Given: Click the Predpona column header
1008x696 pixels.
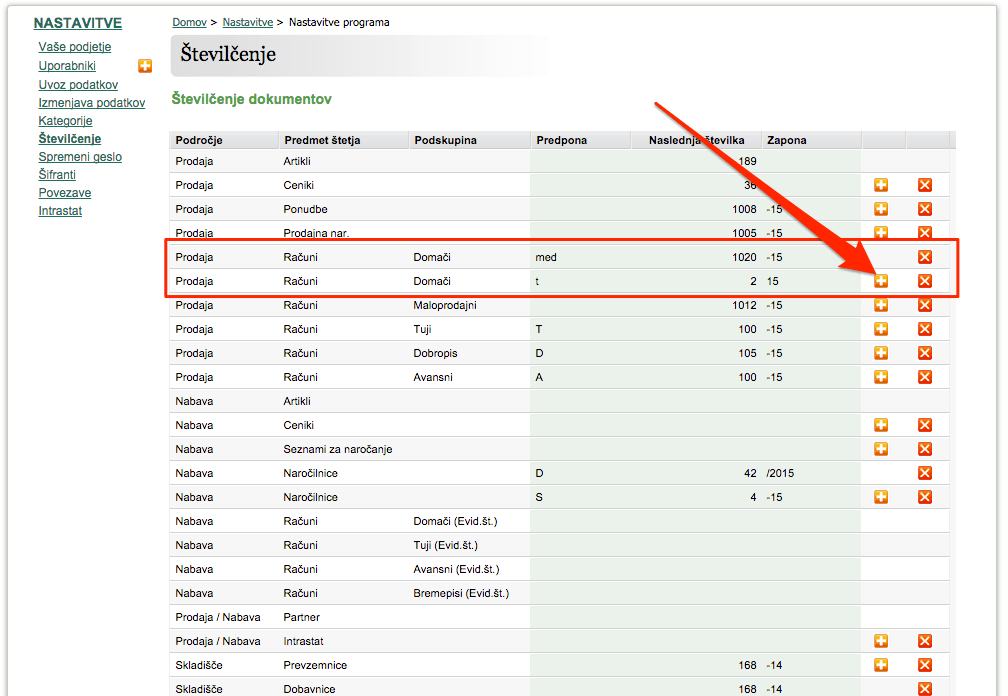Looking at the screenshot, I should pyautogui.click(x=581, y=140).
